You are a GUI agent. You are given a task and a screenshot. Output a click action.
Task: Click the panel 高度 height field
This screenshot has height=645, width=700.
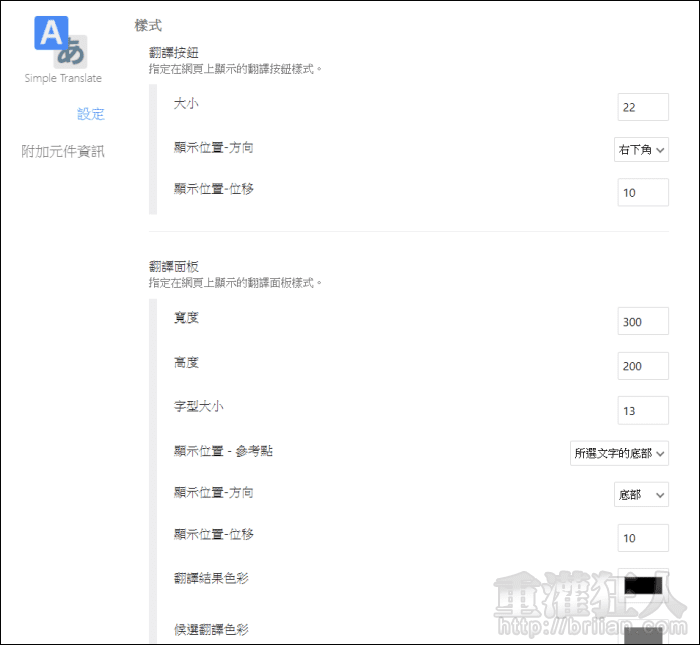click(x=642, y=365)
